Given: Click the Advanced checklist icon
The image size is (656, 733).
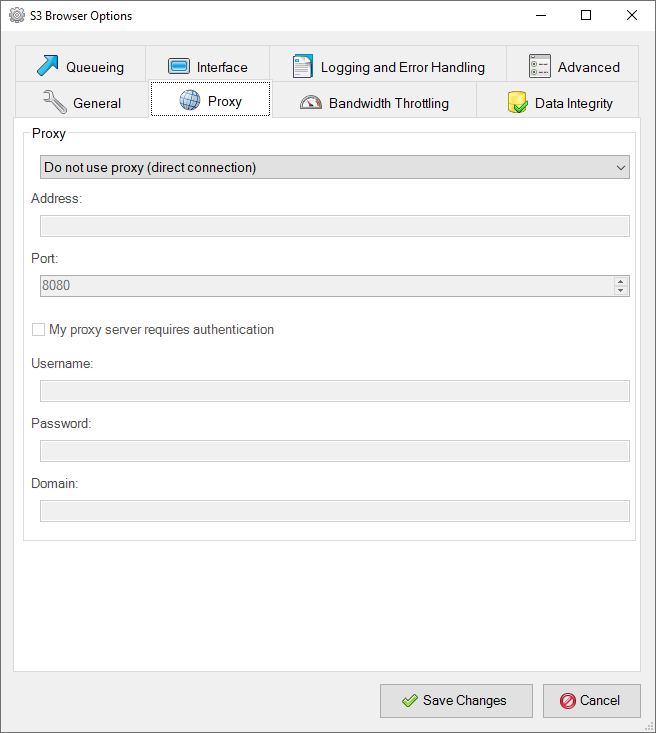Looking at the screenshot, I should coord(540,66).
